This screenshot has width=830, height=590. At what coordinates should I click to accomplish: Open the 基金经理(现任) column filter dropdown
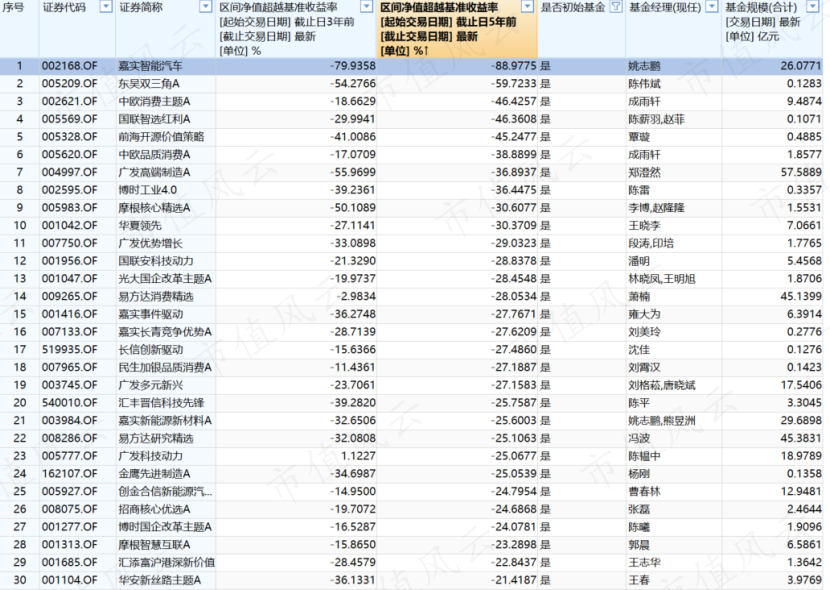(x=712, y=7)
